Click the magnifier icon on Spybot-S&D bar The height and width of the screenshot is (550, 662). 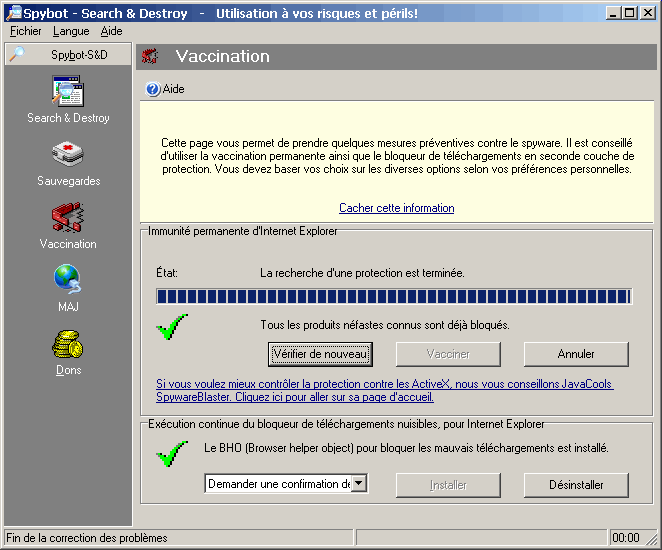click(16, 54)
